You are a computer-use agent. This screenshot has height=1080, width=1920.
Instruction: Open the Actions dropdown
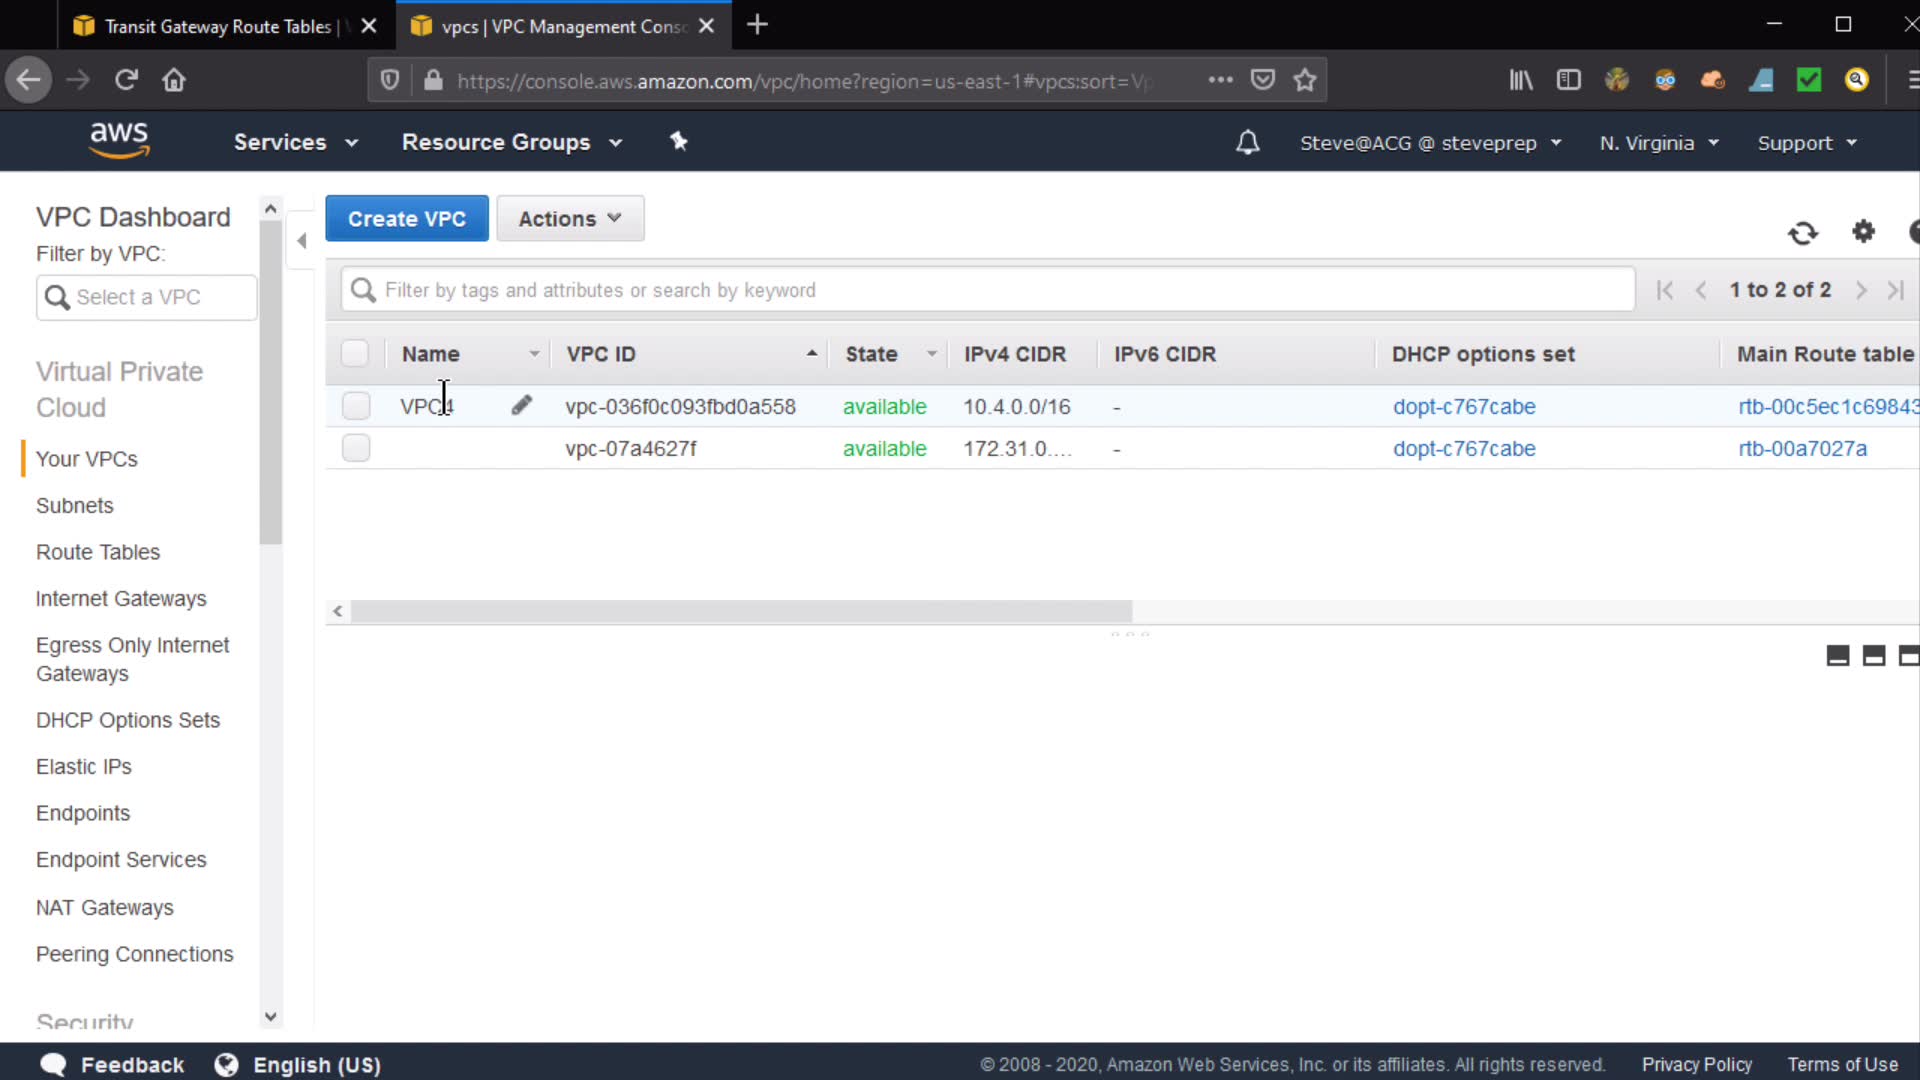pyautogui.click(x=570, y=218)
